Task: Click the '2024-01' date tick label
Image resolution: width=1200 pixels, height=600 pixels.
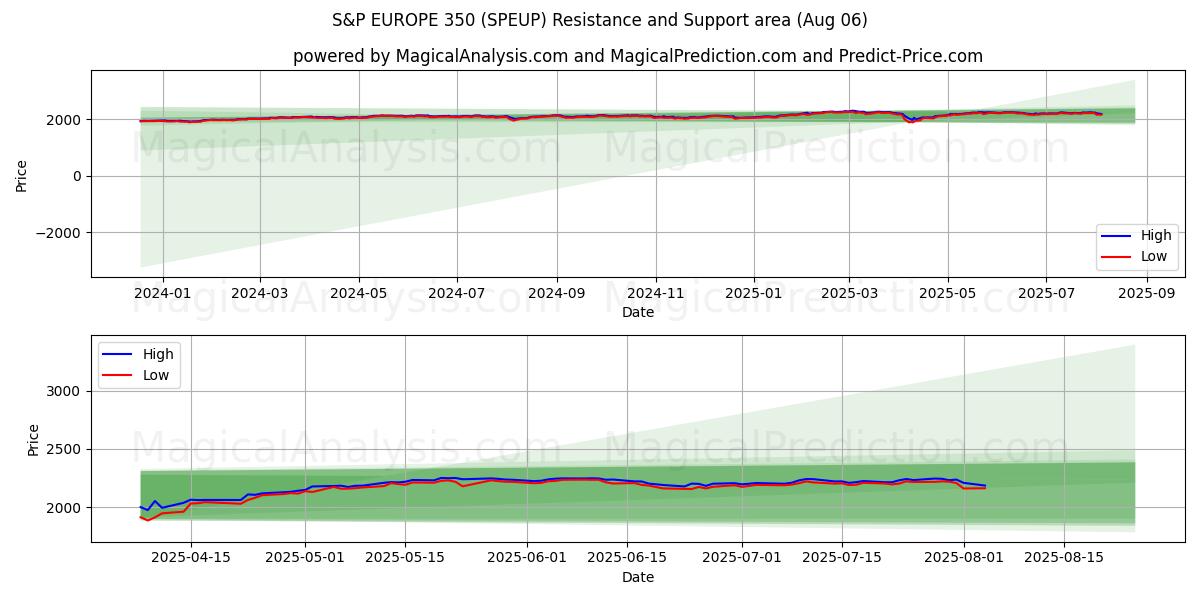Action: 161,294
